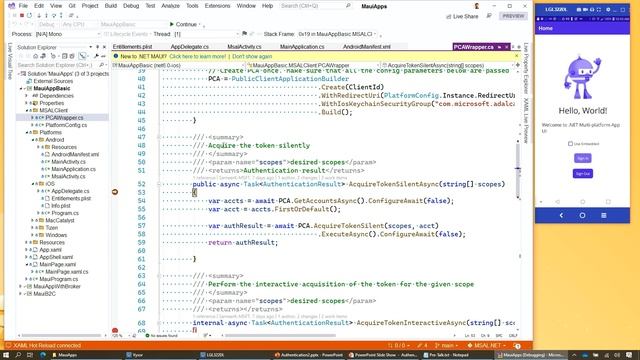Toggle Solution Explorer preview selected items icon
The height and width of the screenshot is (360, 640).
tap(83, 56)
